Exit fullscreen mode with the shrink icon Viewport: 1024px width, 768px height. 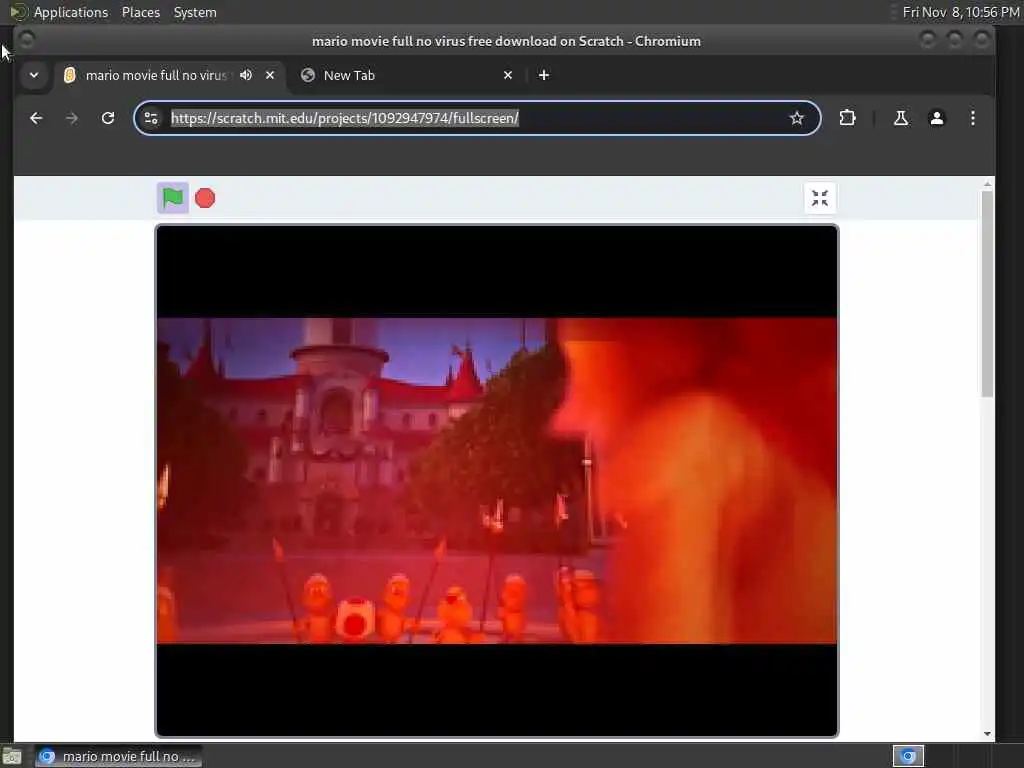click(820, 198)
